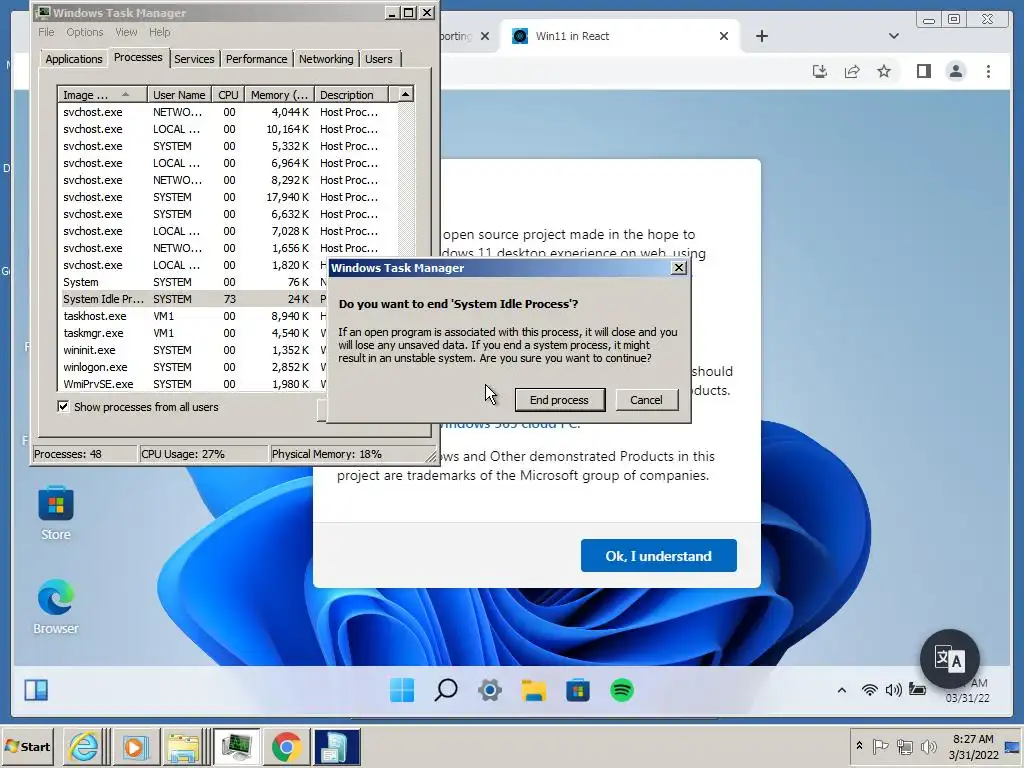
Task: Open the Win11 widgets panel icon
Action: pos(36,690)
